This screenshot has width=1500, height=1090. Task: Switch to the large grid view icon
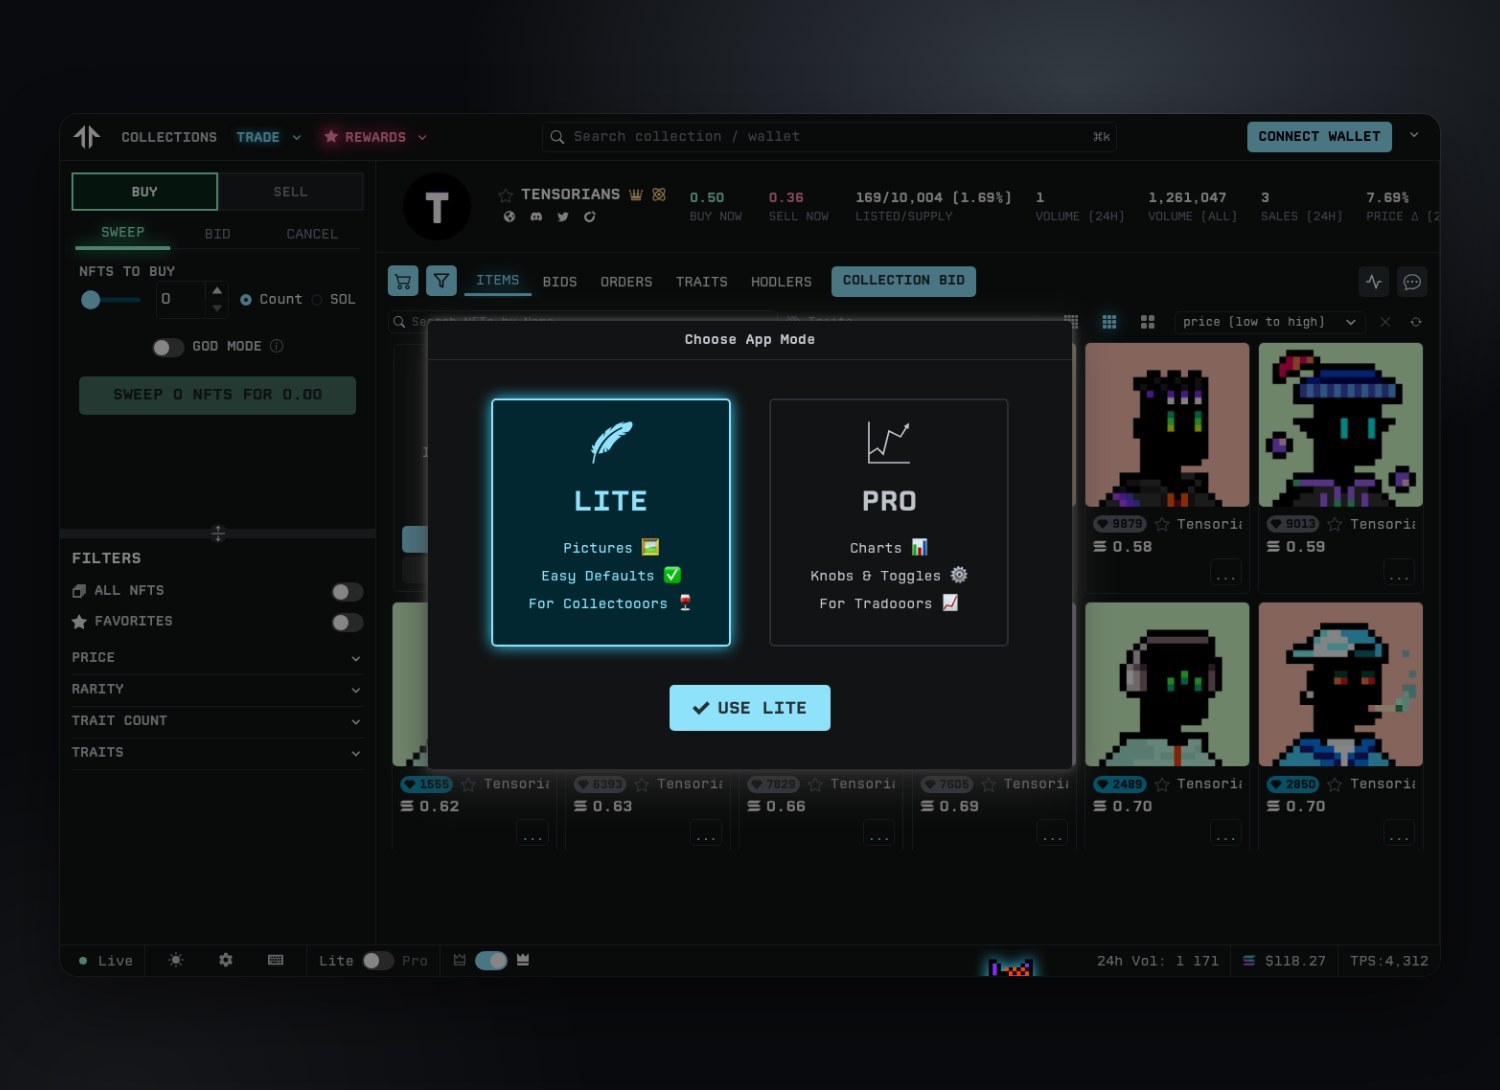1148,322
